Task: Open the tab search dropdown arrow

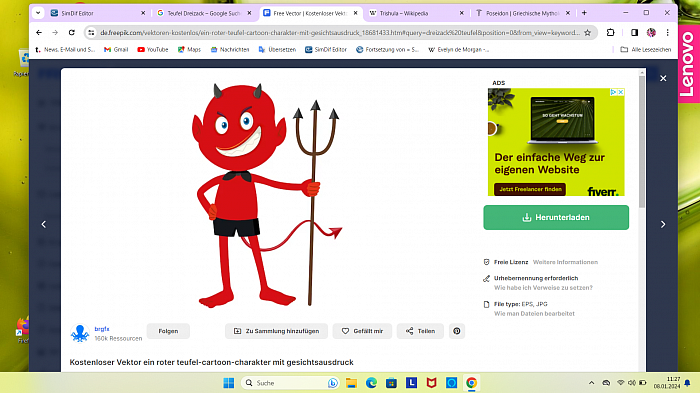Action: pos(38,13)
